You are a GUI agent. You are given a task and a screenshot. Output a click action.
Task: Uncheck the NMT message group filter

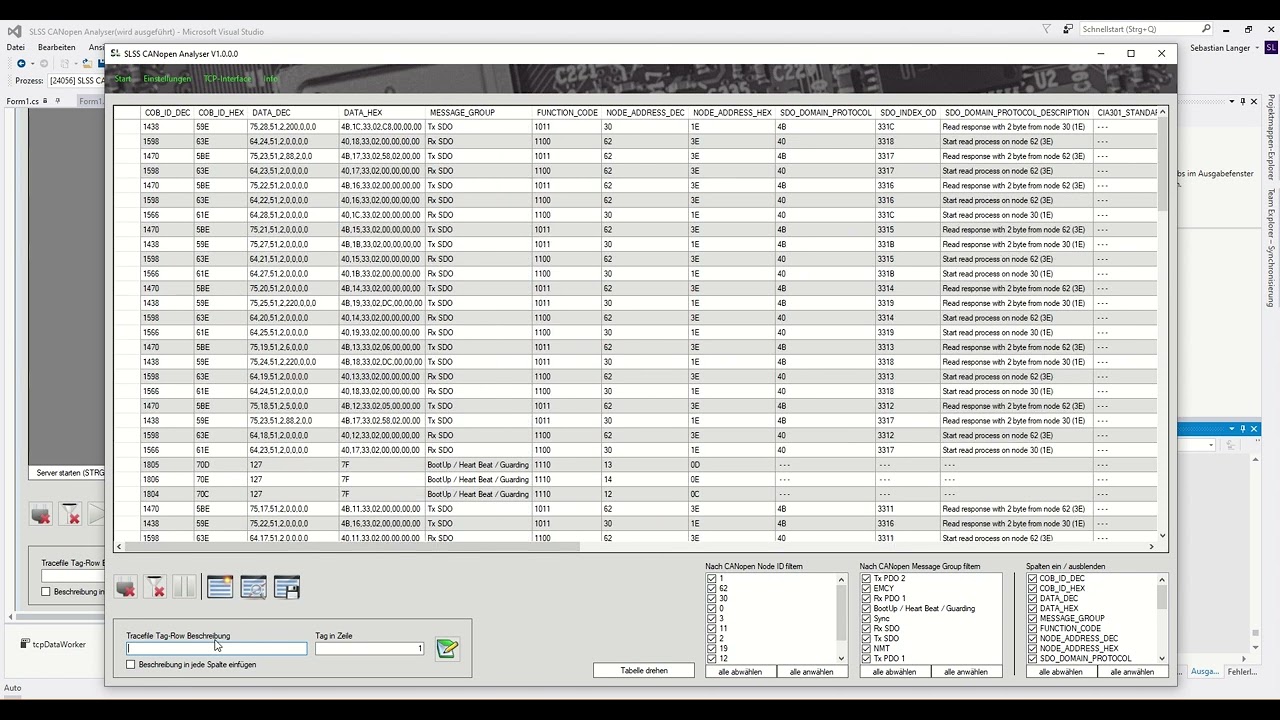pos(866,648)
